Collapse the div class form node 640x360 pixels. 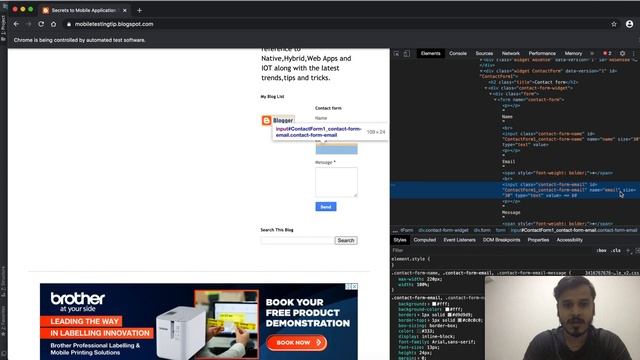pos(491,93)
